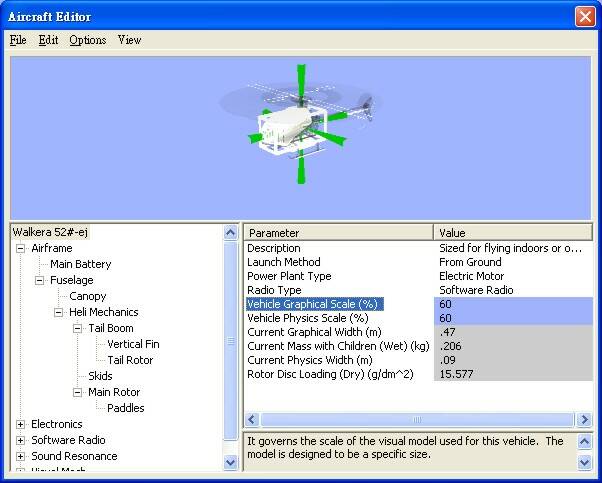The width and height of the screenshot is (602, 483).
Task: Select Main Battery in the tree
Action: pyautogui.click(x=81, y=264)
